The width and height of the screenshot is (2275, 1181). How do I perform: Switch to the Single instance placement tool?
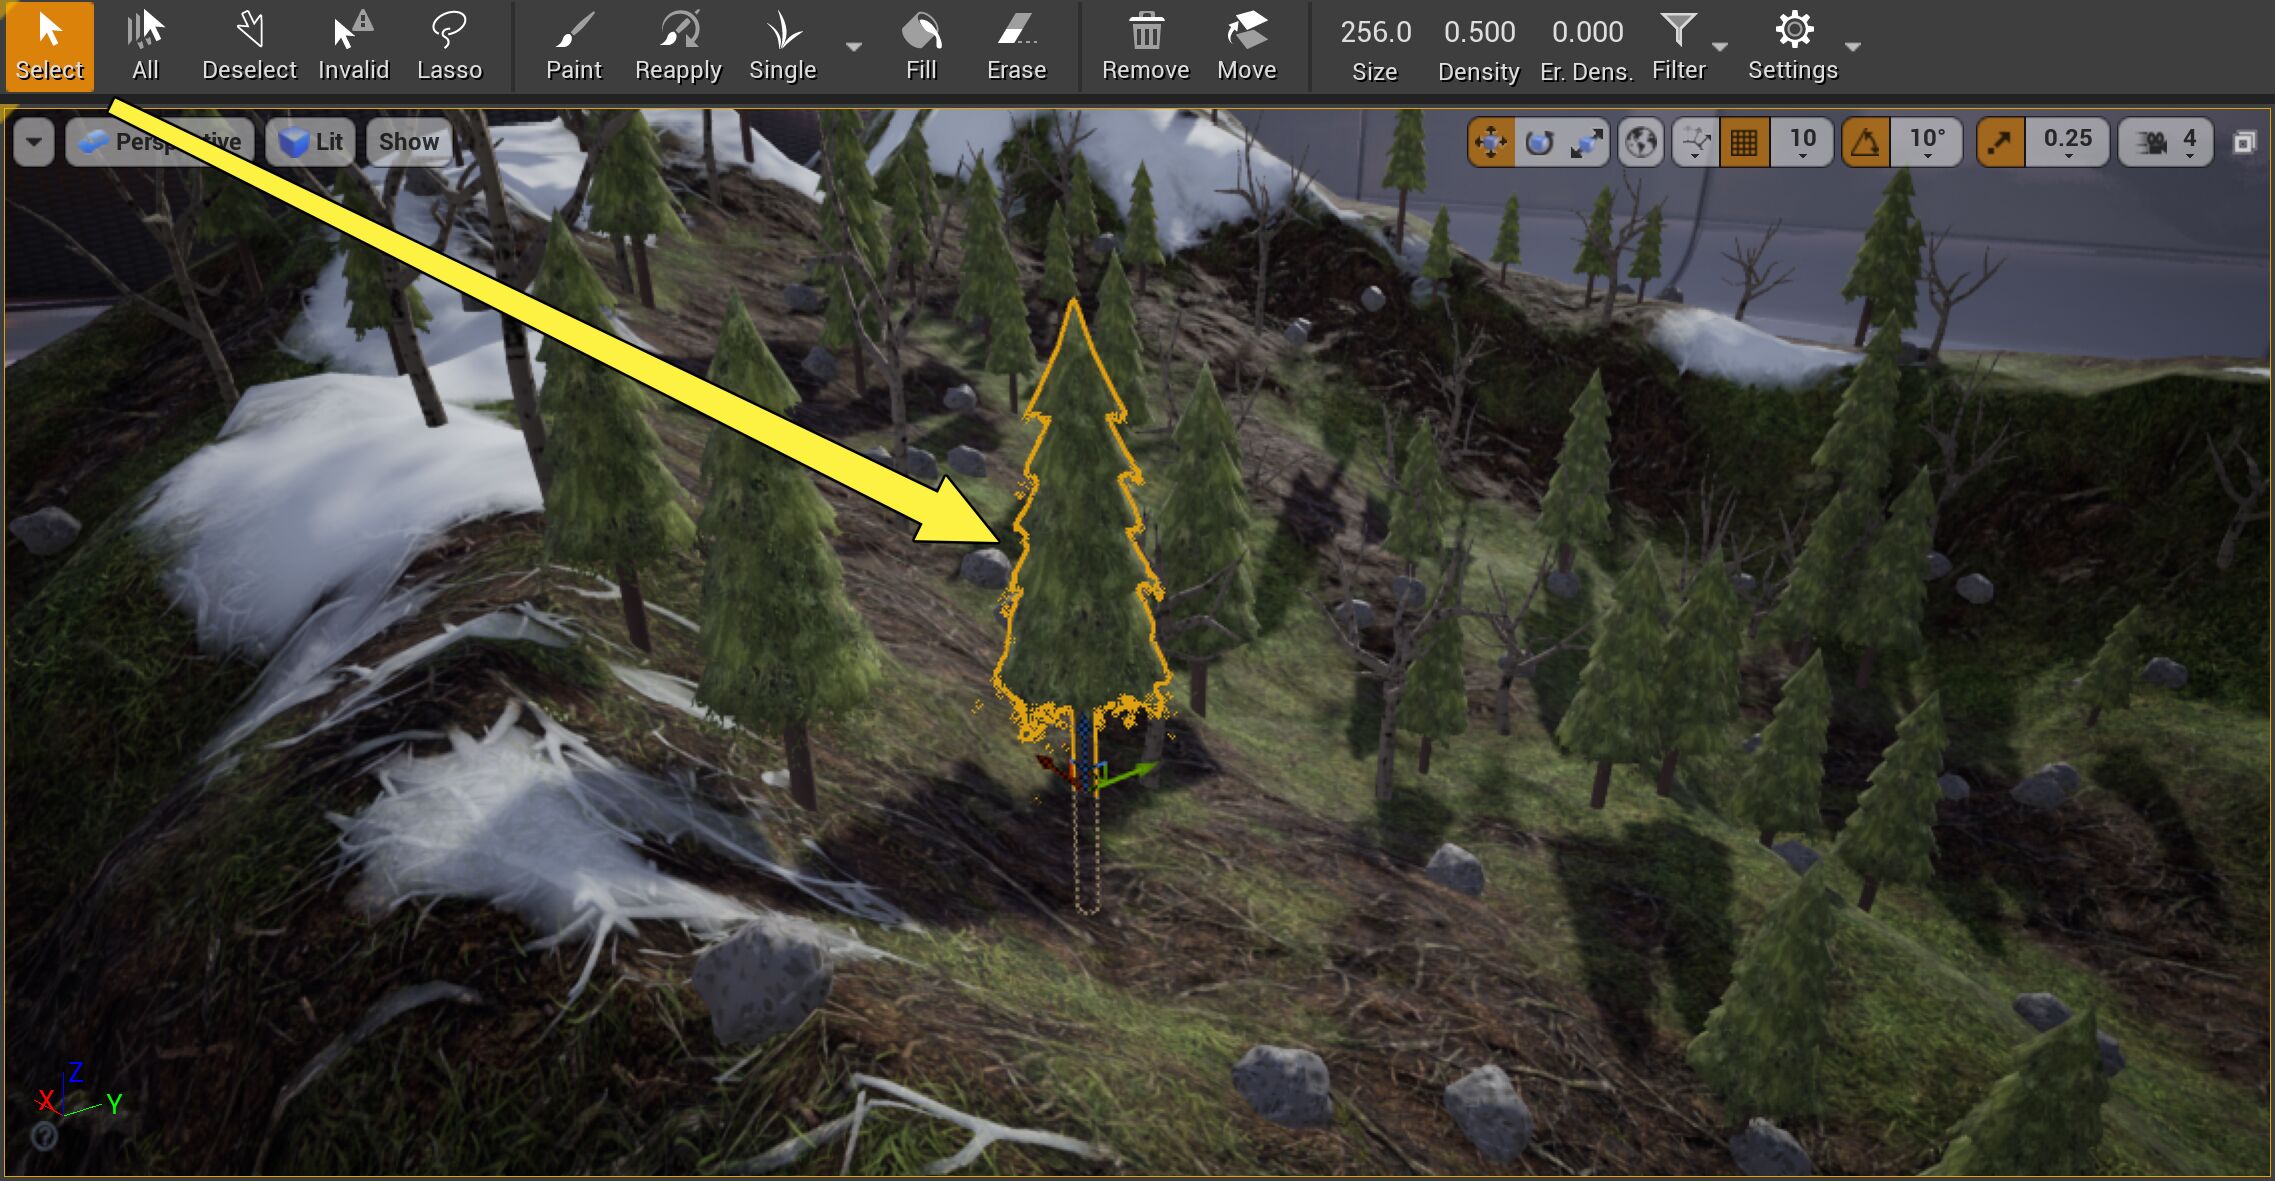pos(782,45)
